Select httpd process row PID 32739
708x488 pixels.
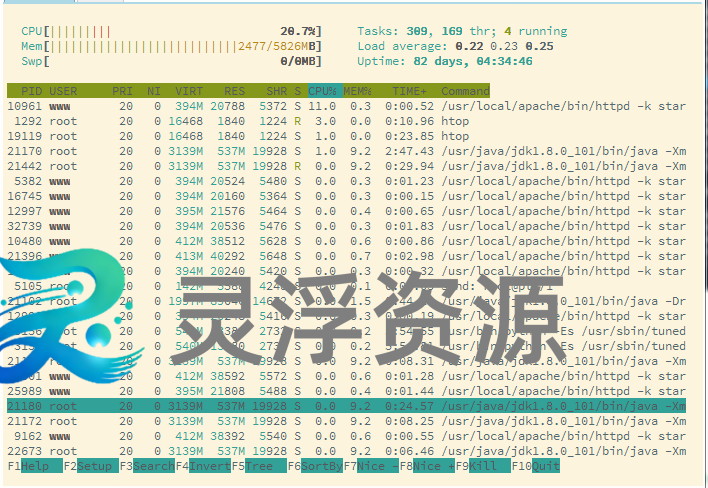(x=346, y=226)
